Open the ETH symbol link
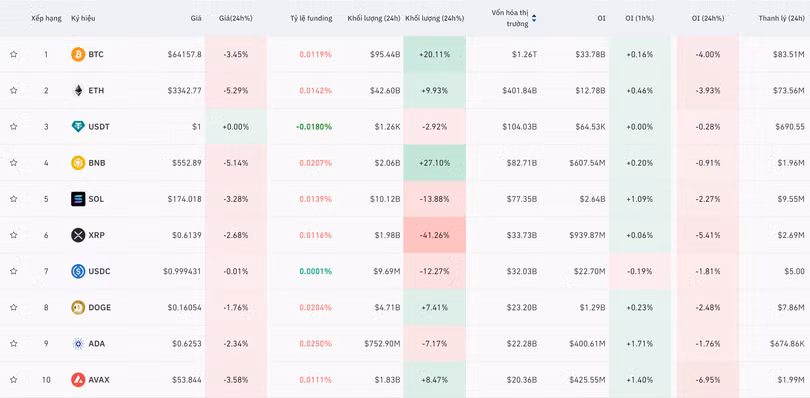 coord(96,90)
